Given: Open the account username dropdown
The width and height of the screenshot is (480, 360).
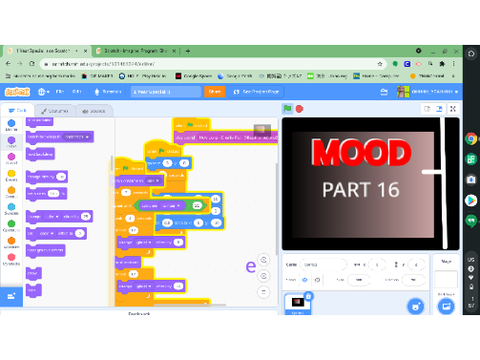Looking at the screenshot, I should [428, 92].
